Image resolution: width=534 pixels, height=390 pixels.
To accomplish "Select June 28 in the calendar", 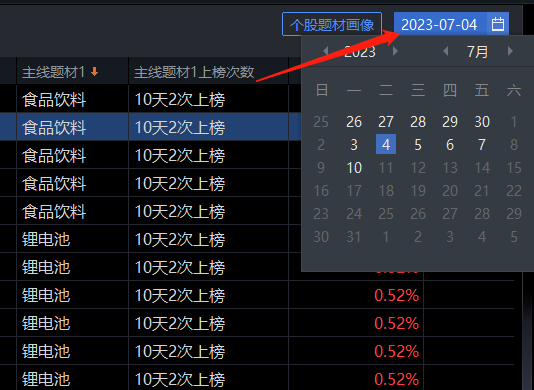I will (x=418, y=122).
